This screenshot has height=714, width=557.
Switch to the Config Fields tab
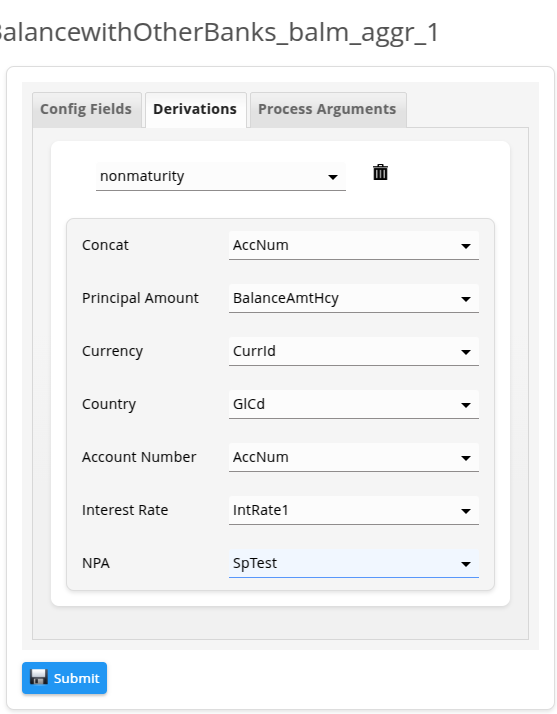click(x=87, y=109)
